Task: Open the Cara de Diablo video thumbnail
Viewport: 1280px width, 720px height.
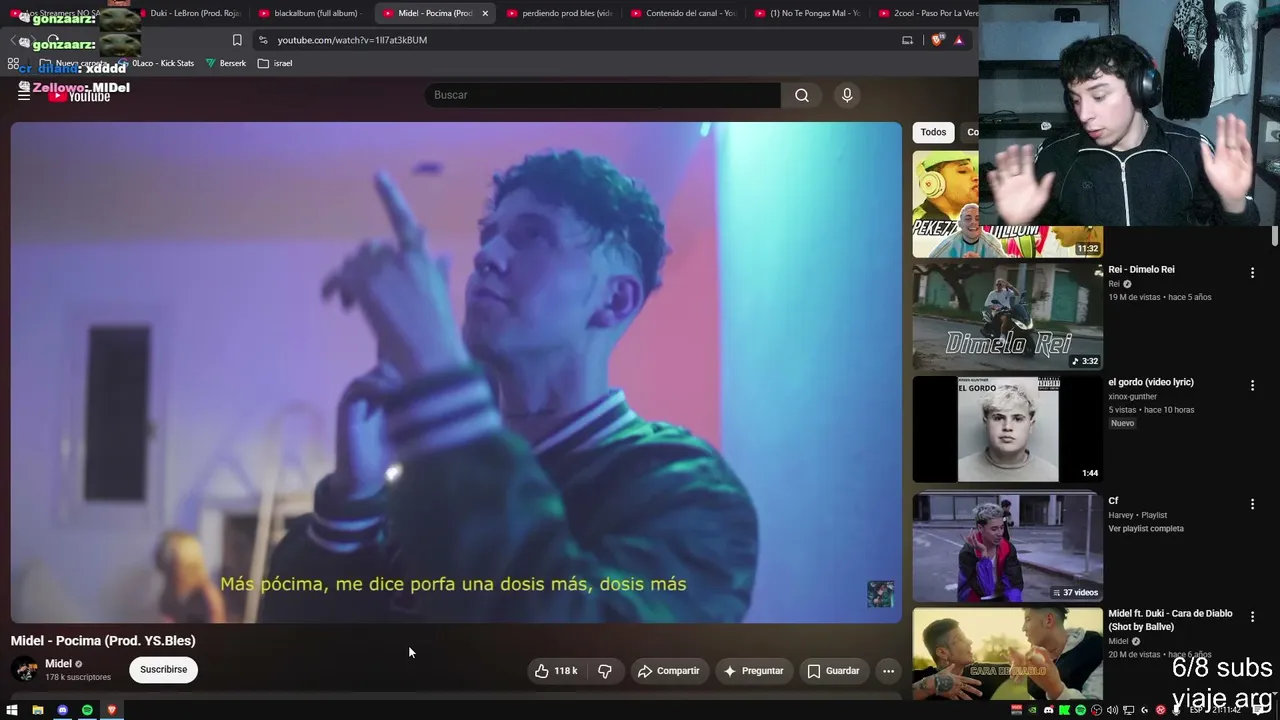Action: [1007, 654]
